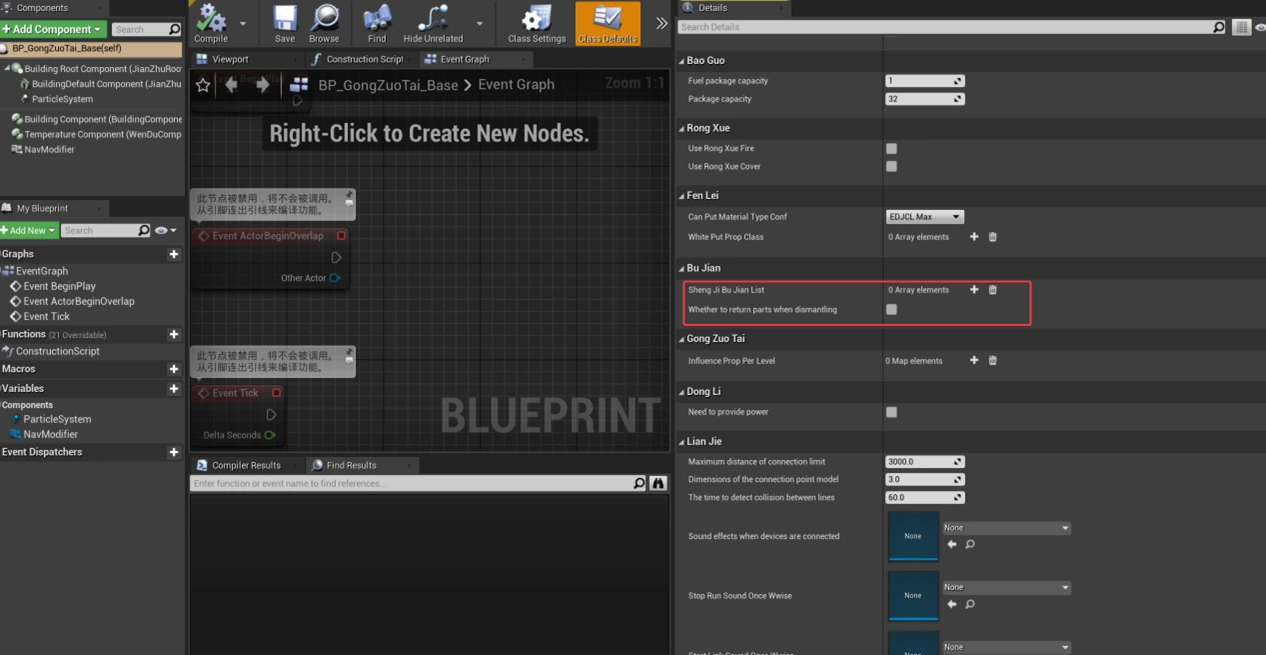Open Add Component dropdown
This screenshot has height=655, width=1266.
click(53, 29)
